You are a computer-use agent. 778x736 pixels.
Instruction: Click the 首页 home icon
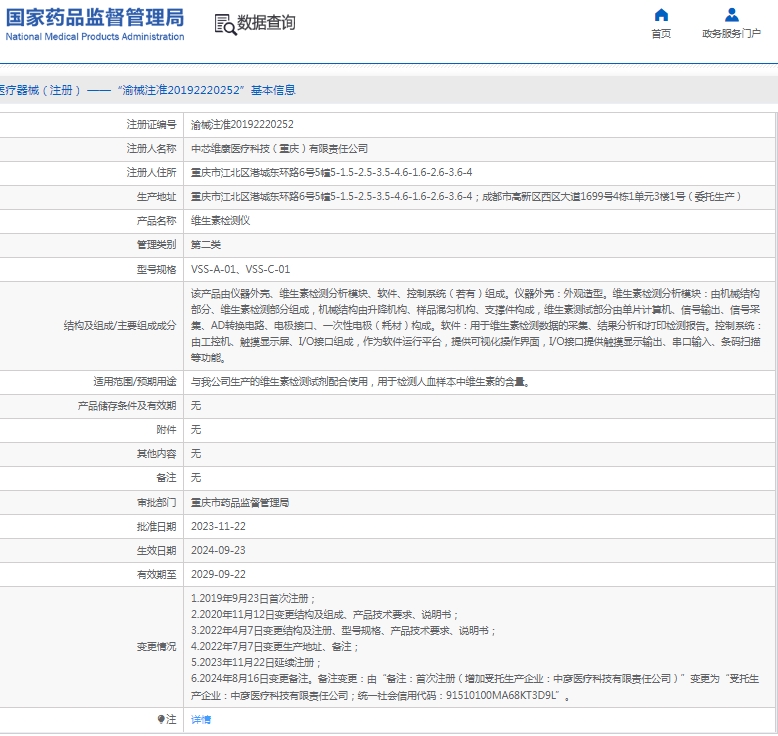(661, 15)
